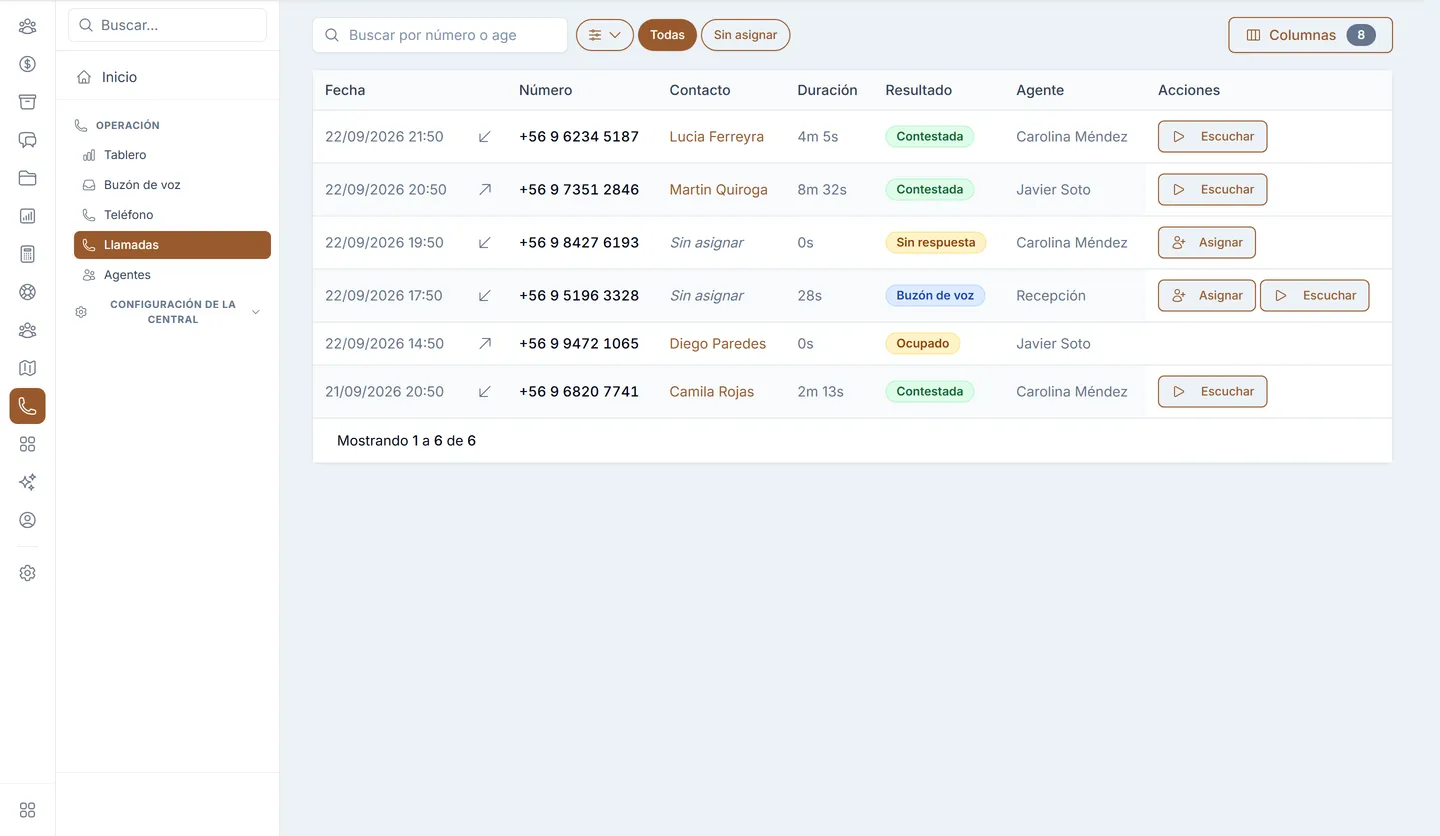Open the bar chart reports icon in the rail

(27, 216)
